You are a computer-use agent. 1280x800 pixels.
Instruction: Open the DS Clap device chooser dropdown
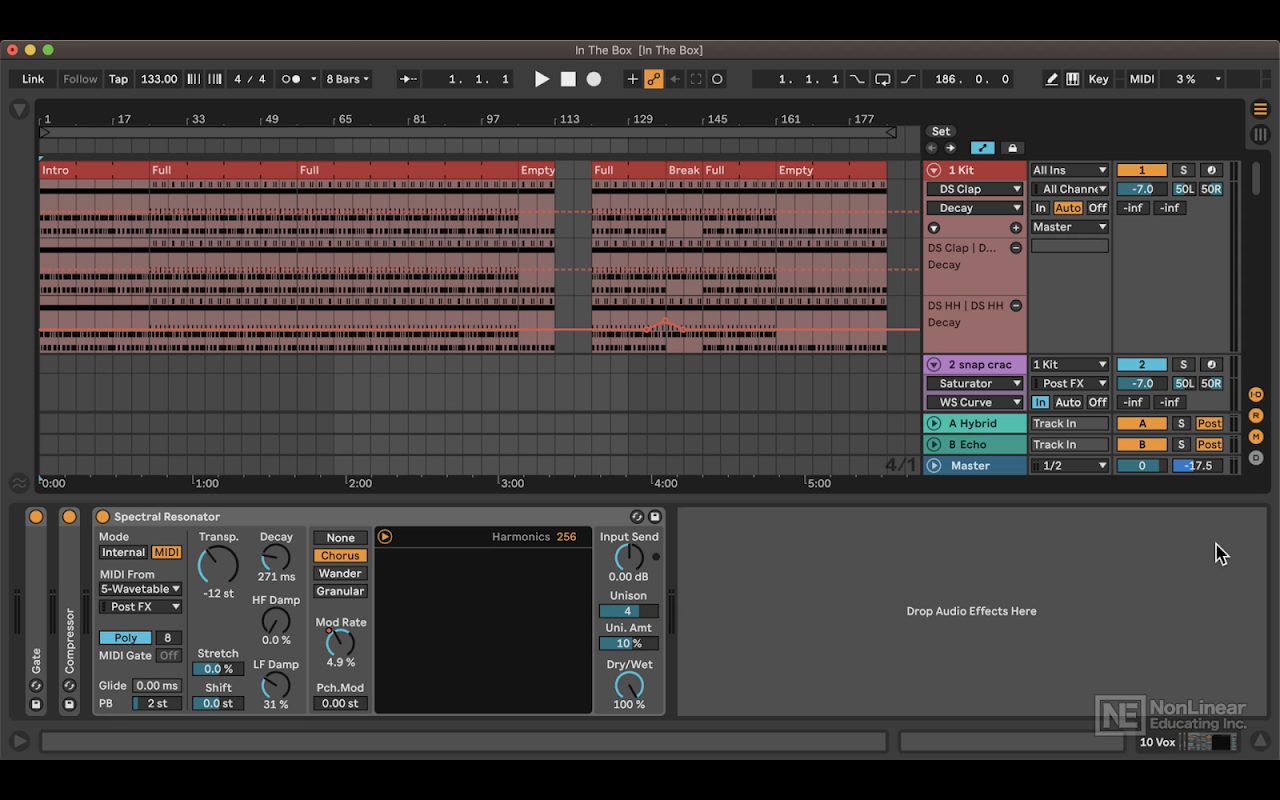coord(974,189)
